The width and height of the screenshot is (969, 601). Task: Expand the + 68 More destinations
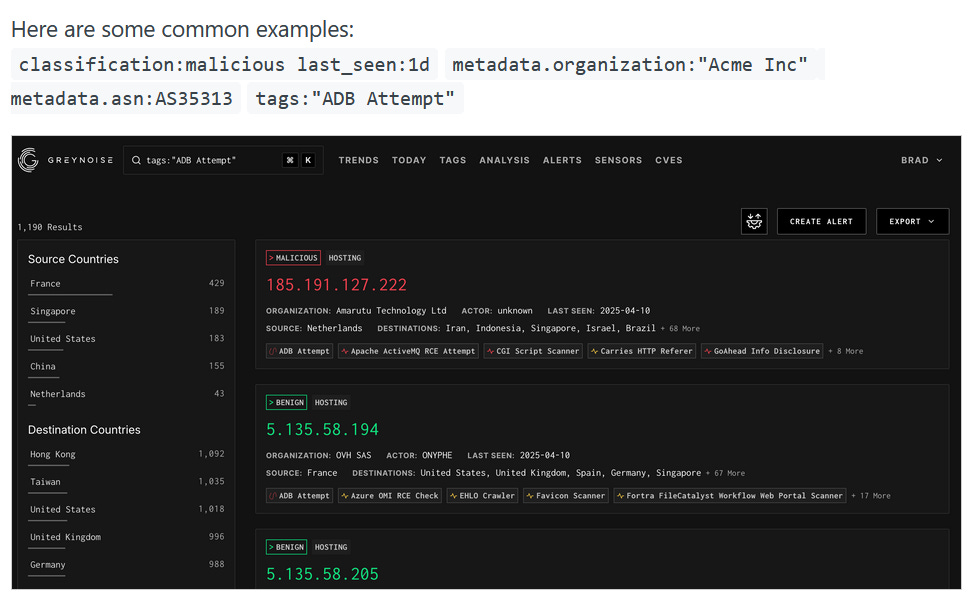[680, 329]
